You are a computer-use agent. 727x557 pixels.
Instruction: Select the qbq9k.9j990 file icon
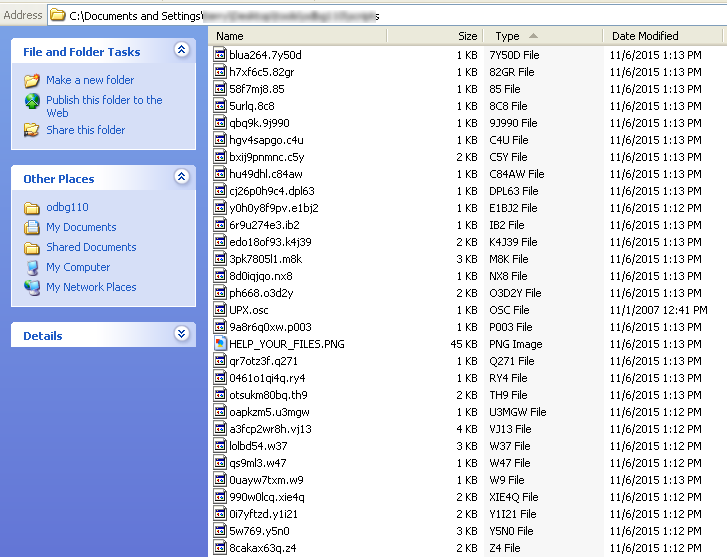click(x=220, y=123)
